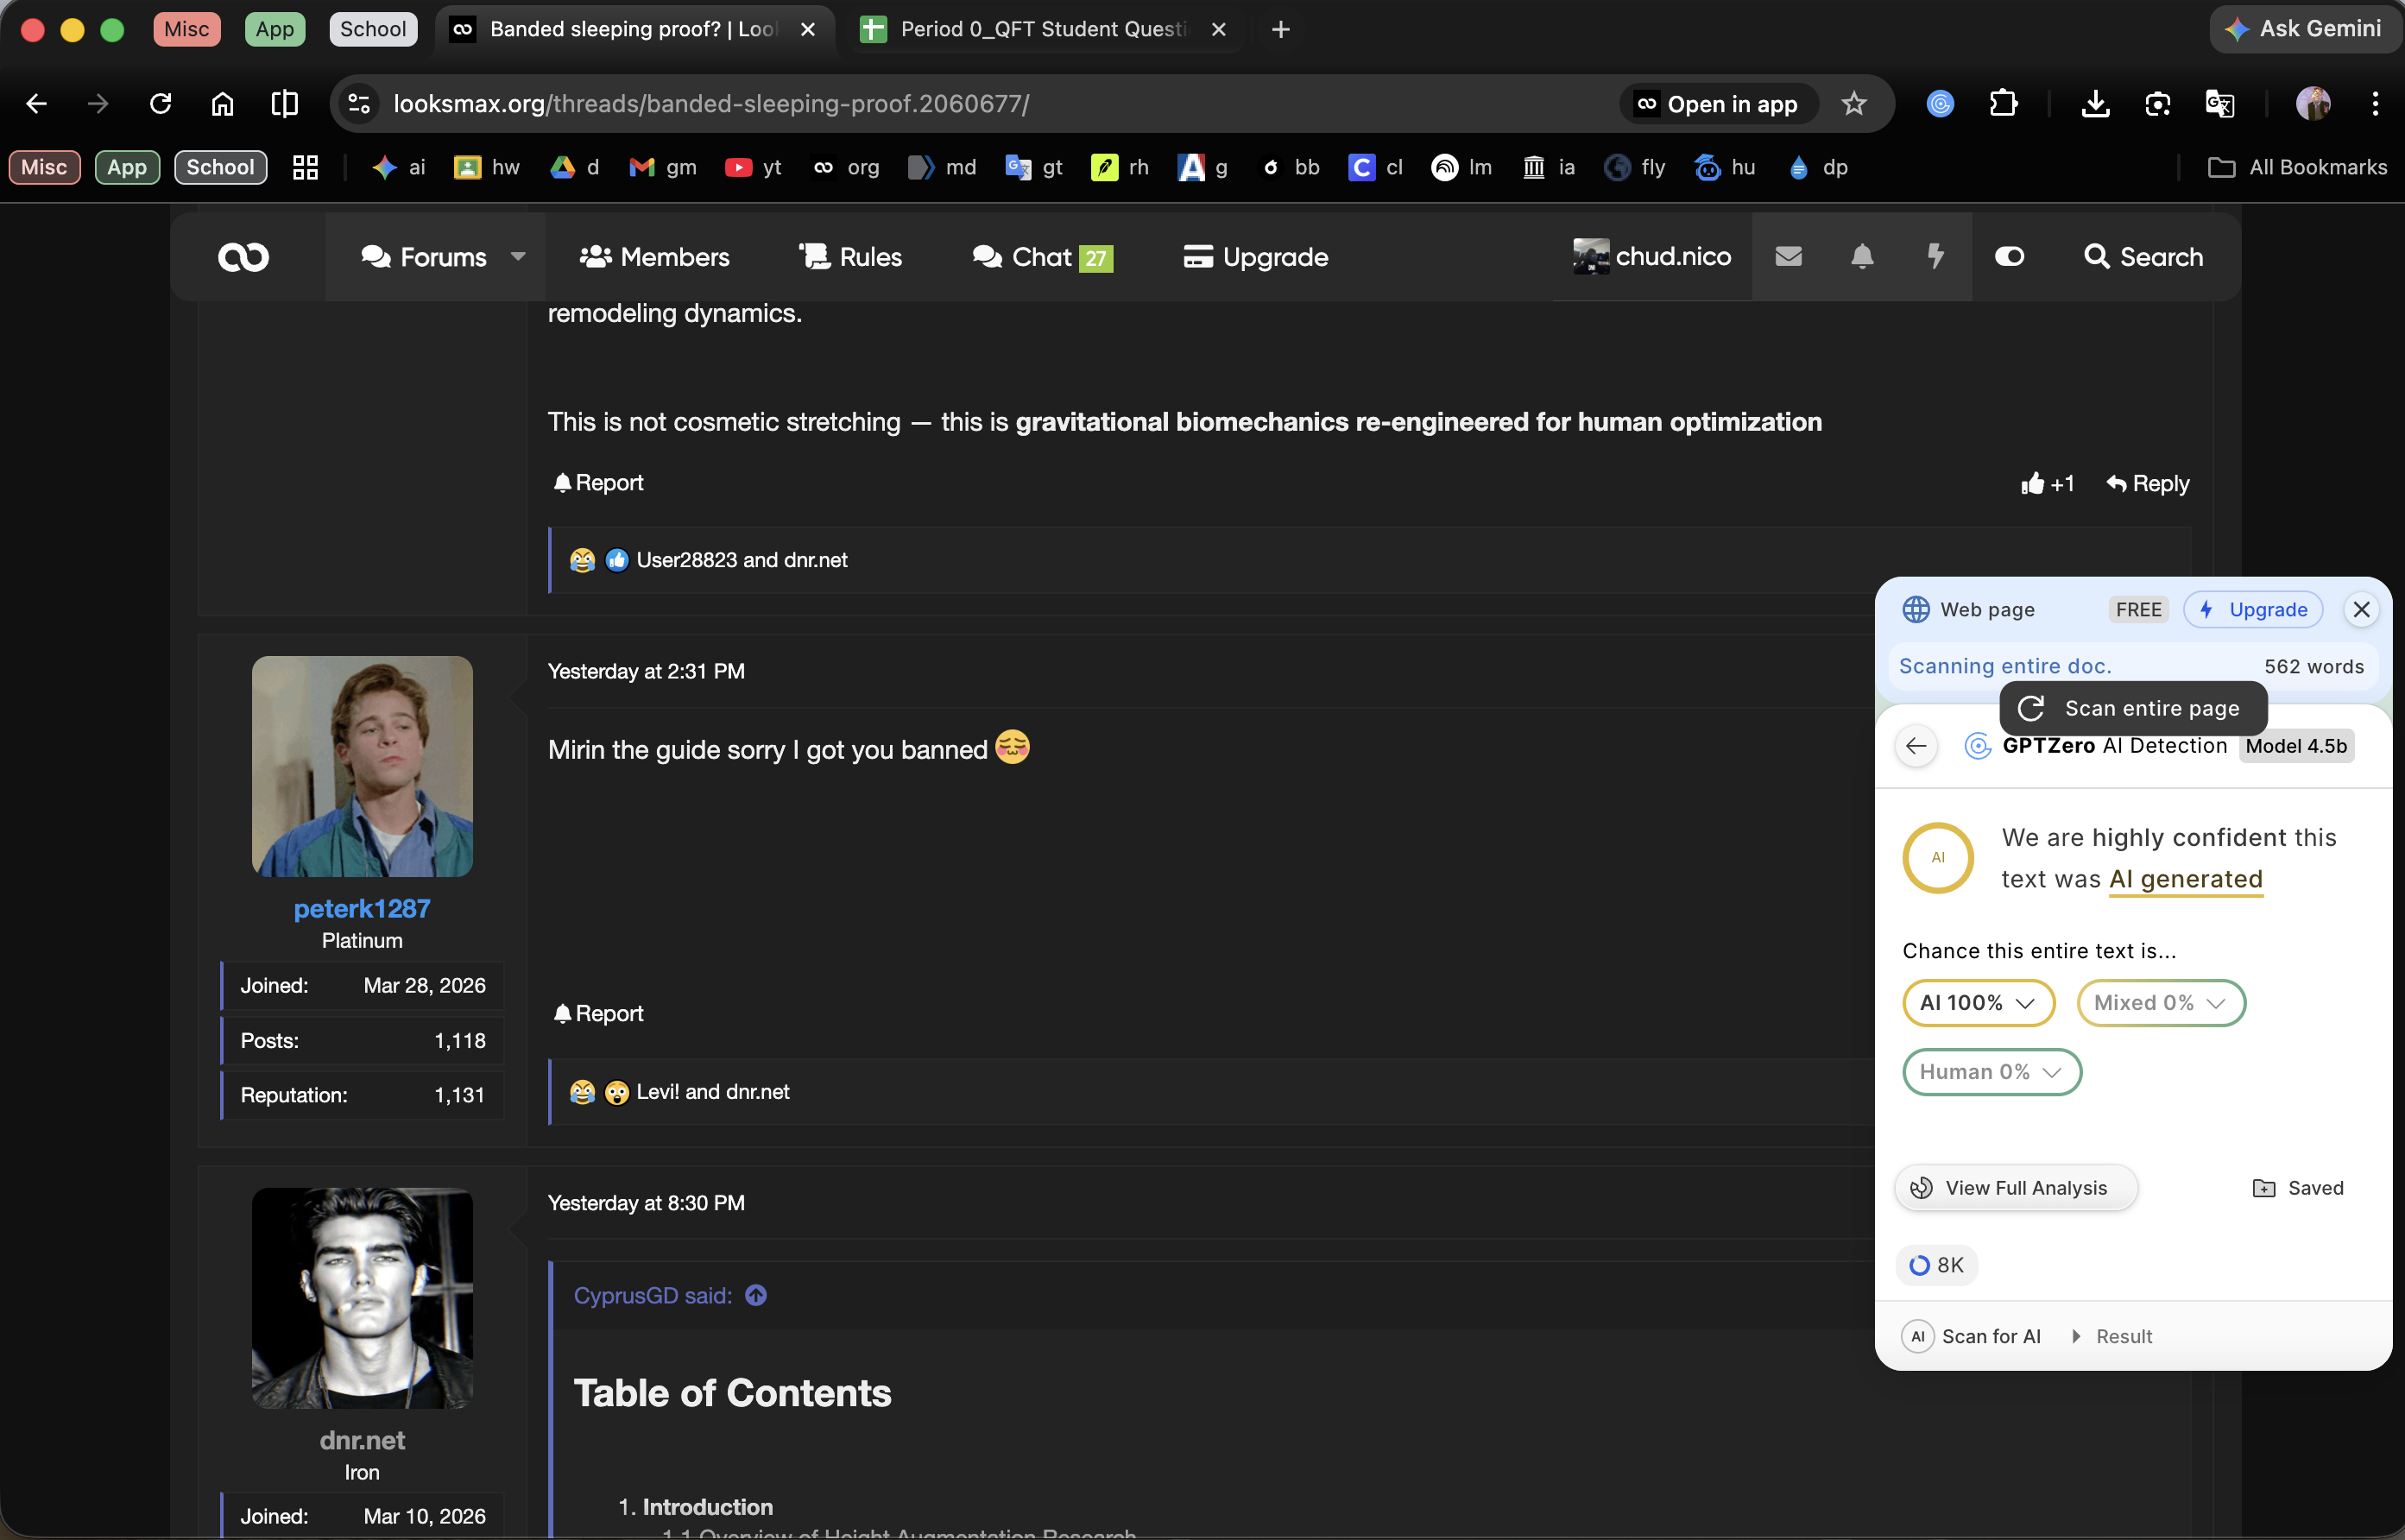Click View Full Analysis button

click(x=2015, y=1187)
